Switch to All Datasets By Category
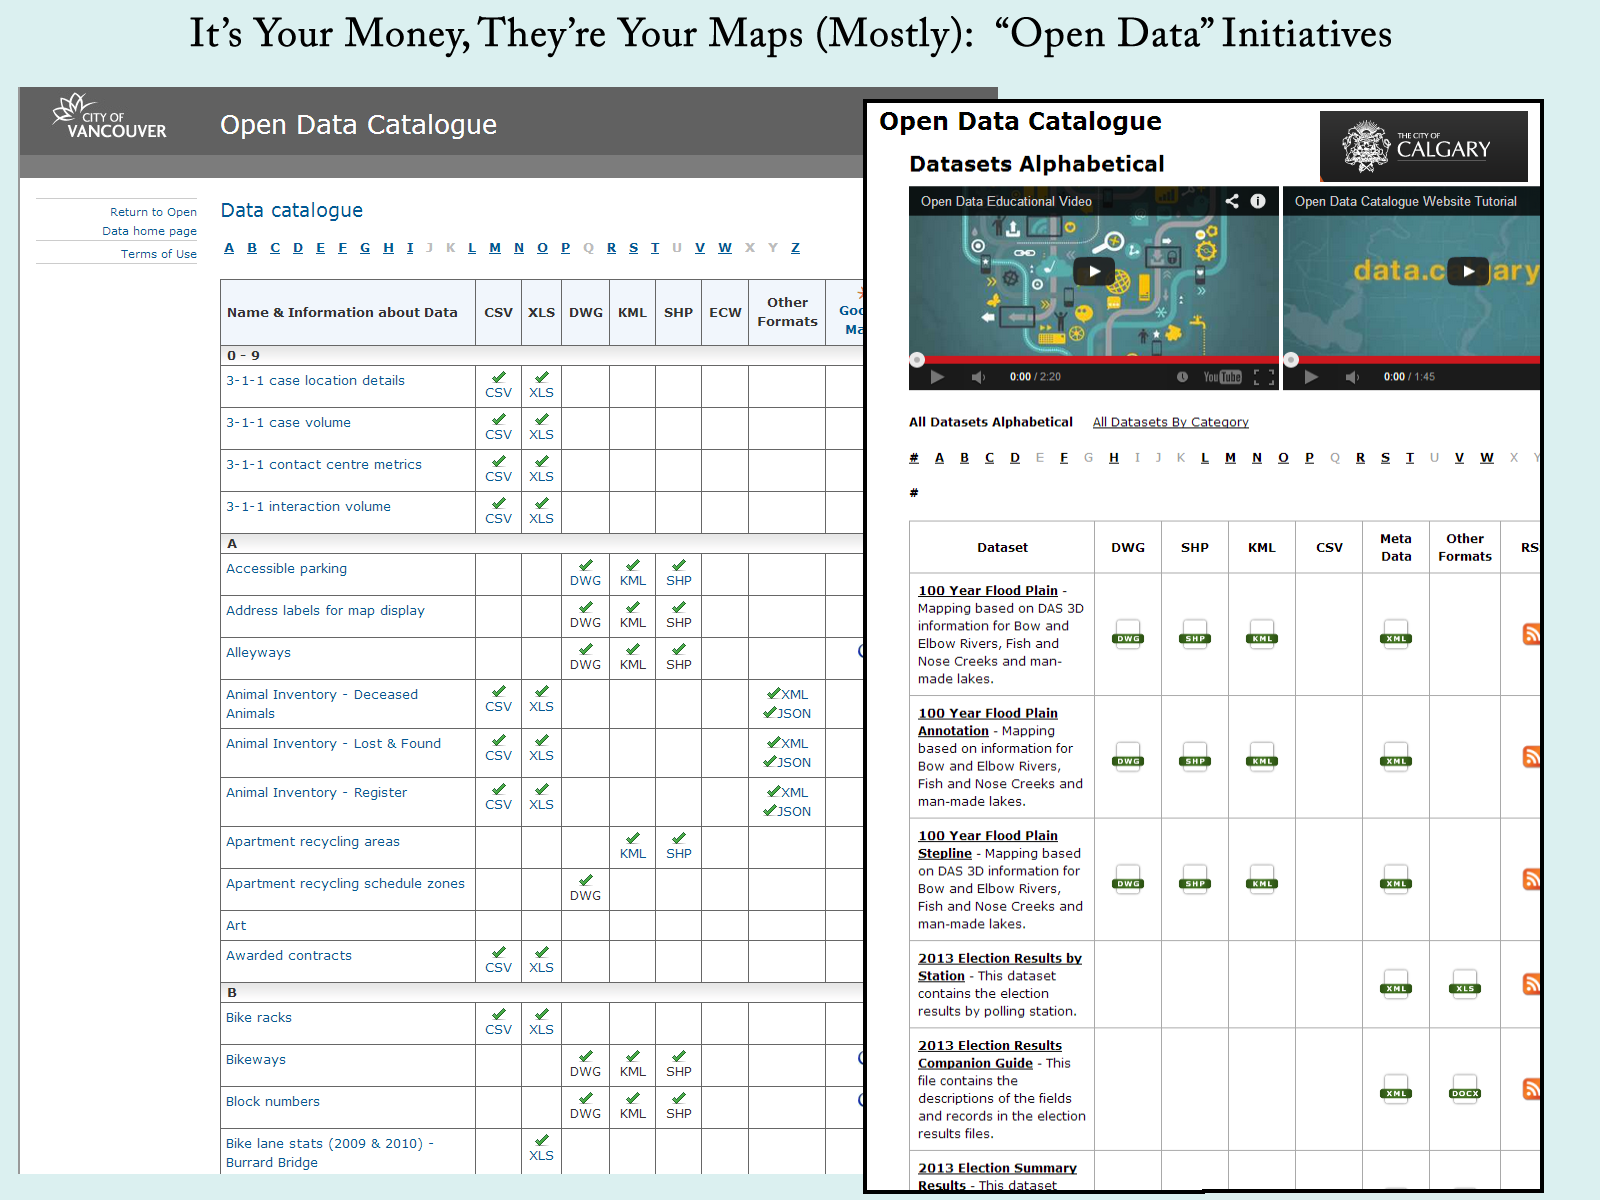 pos(1170,422)
